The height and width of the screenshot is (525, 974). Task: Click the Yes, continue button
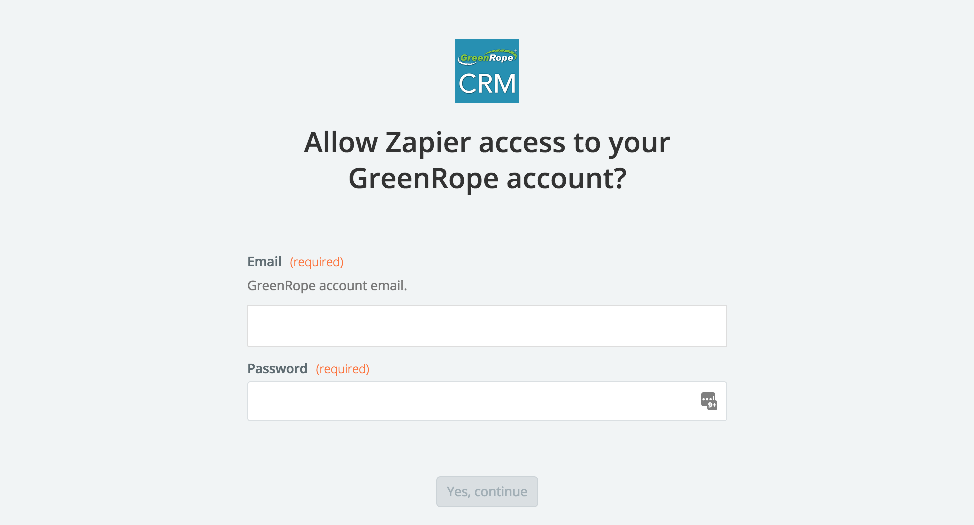click(x=486, y=491)
